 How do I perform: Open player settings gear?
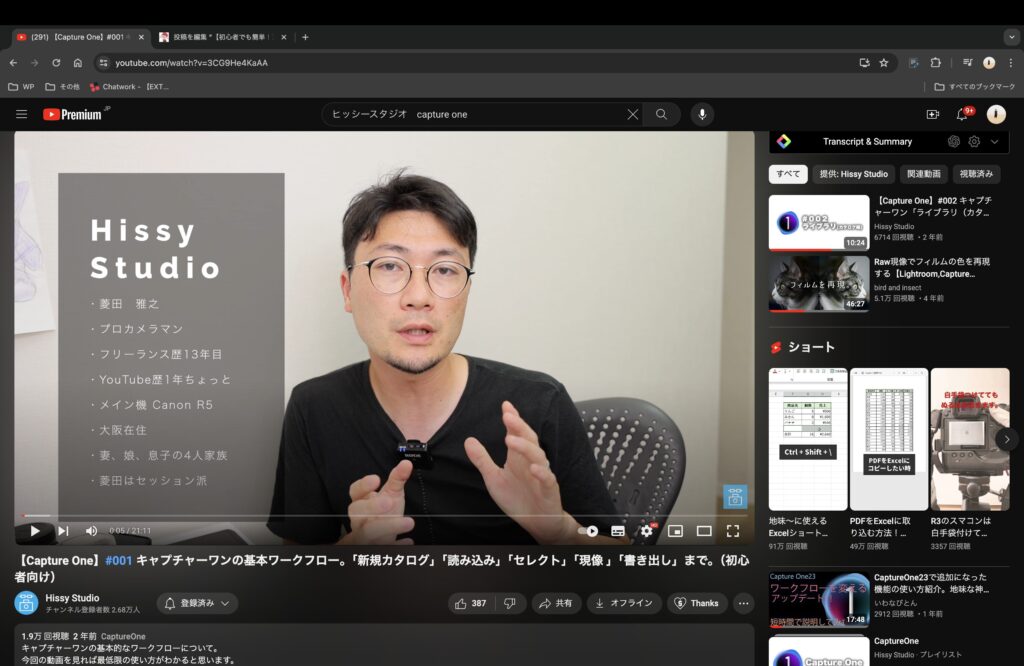click(647, 531)
